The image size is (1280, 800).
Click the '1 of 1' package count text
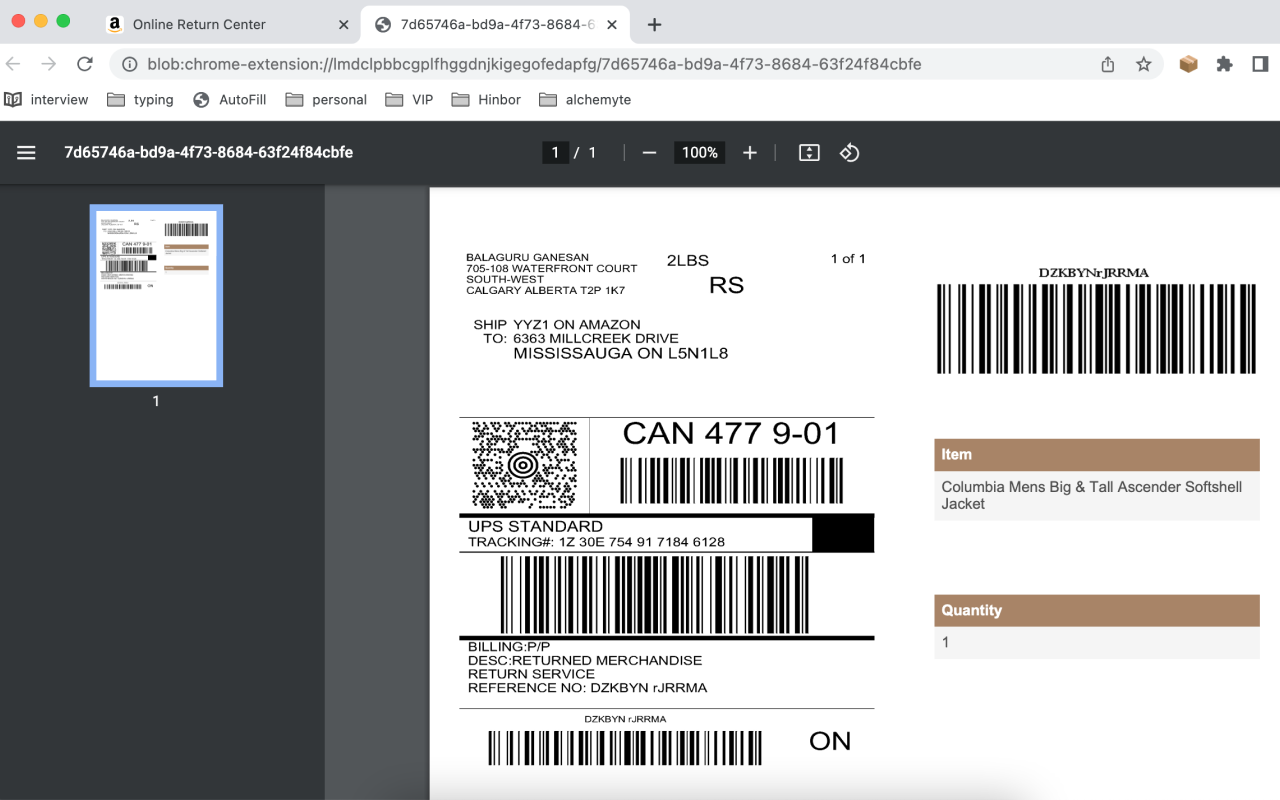pyautogui.click(x=848, y=259)
